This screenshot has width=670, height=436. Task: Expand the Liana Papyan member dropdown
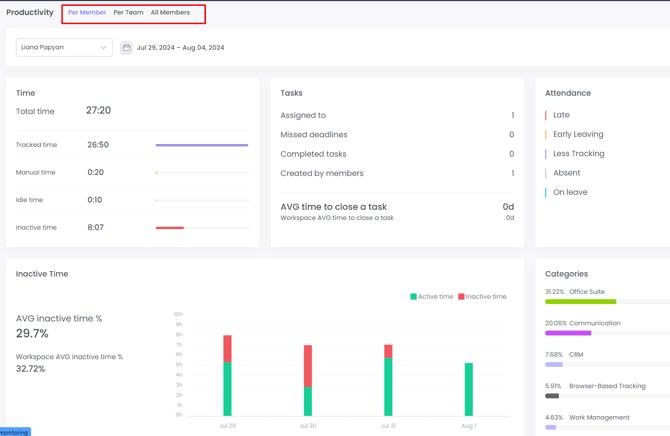click(x=64, y=47)
